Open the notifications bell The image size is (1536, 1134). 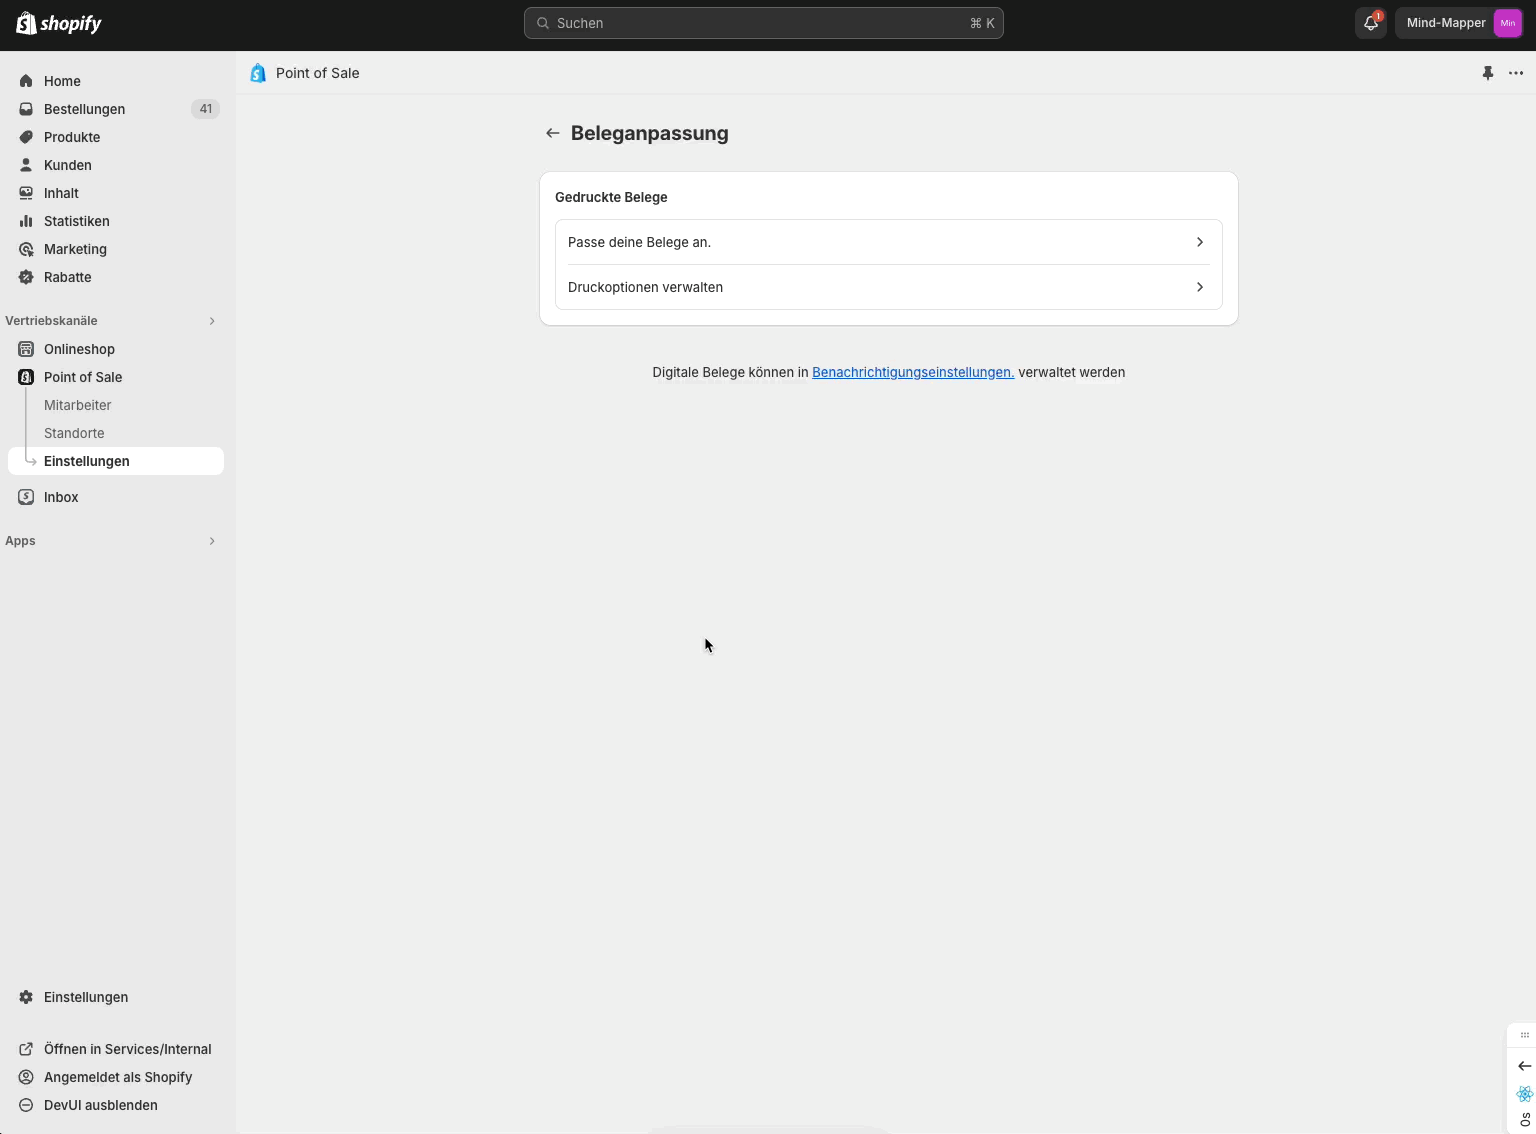click(x=1371, y=23)
